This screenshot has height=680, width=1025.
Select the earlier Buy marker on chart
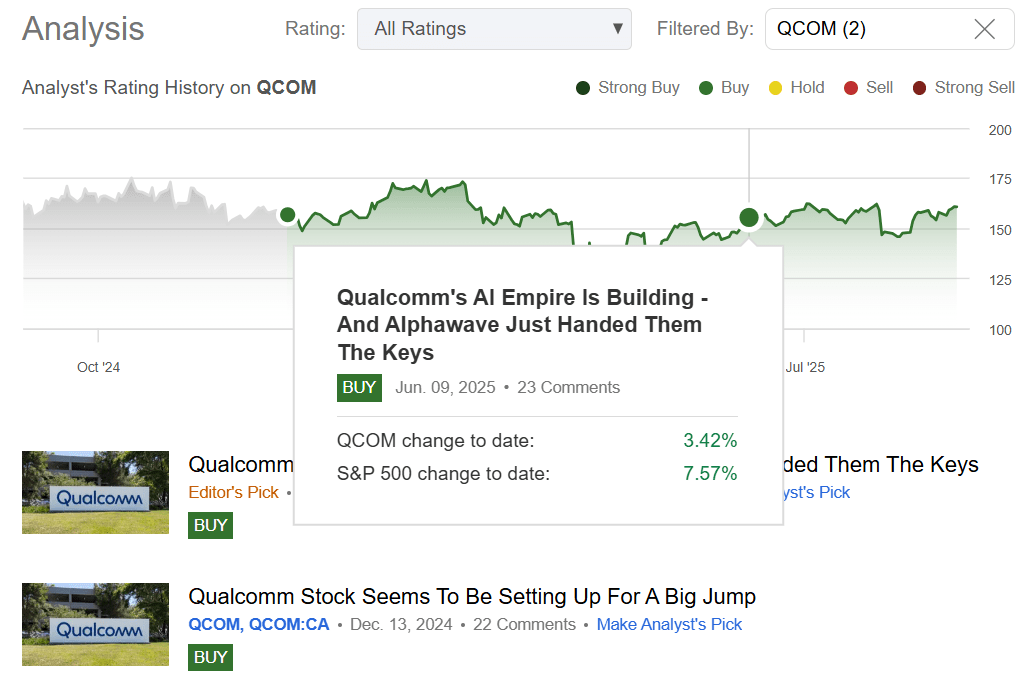(x=287, y=214)
